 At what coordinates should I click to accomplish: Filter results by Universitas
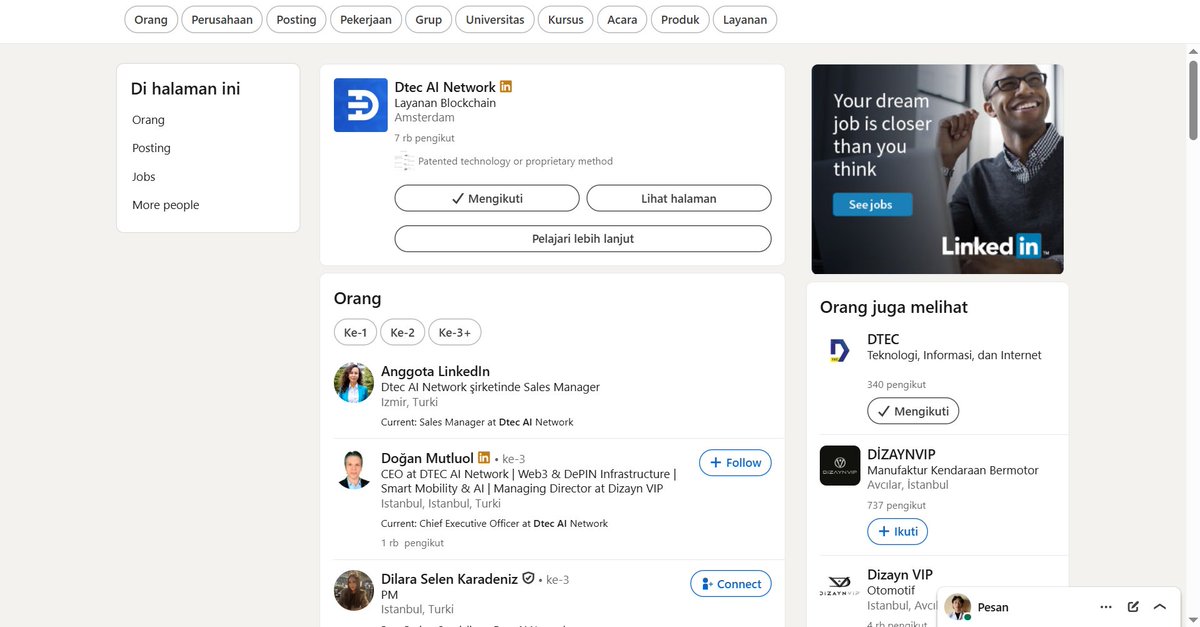click(x=495, y=20)
